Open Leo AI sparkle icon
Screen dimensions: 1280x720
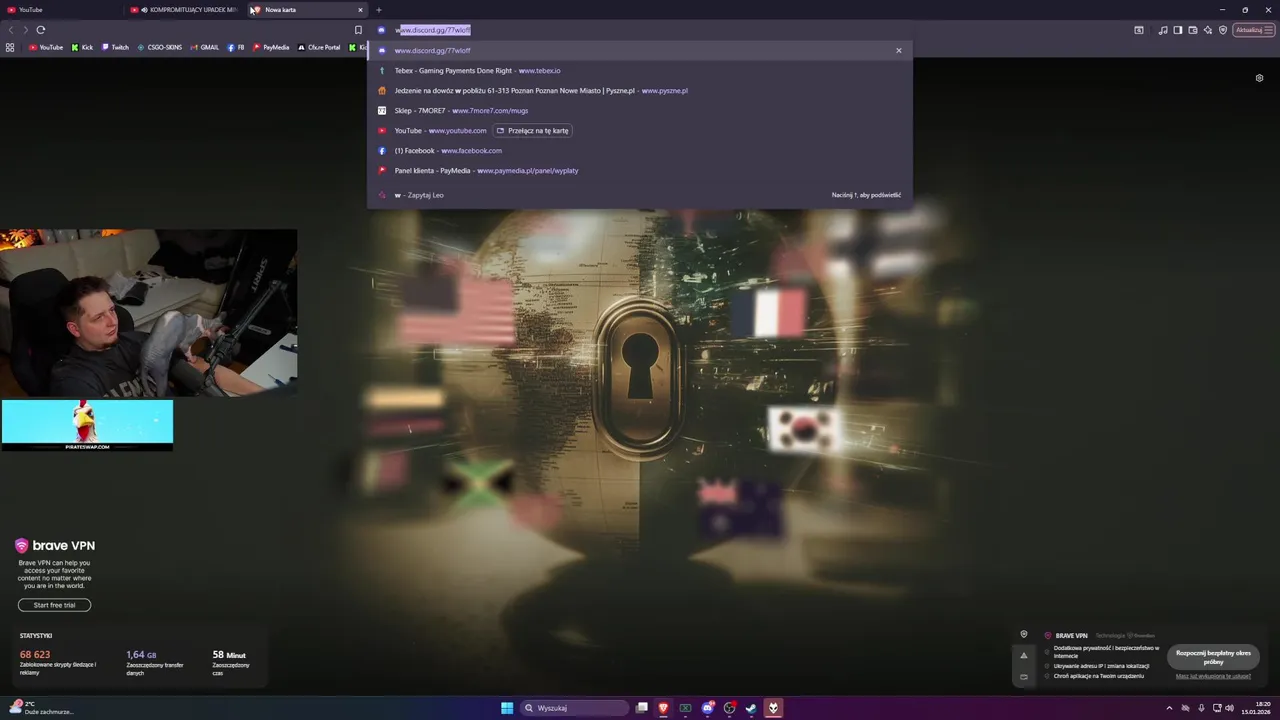click(x=1207, y=30)
